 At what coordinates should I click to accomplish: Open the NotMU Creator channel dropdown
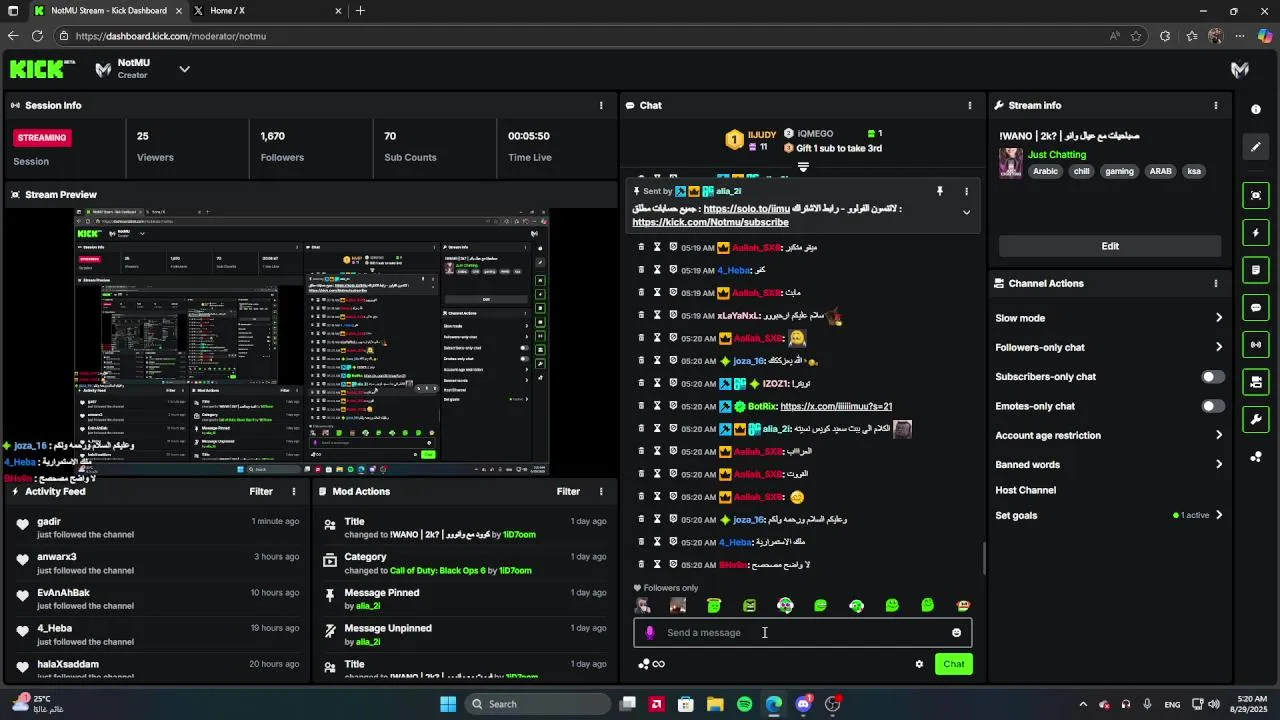coord(184,69)
